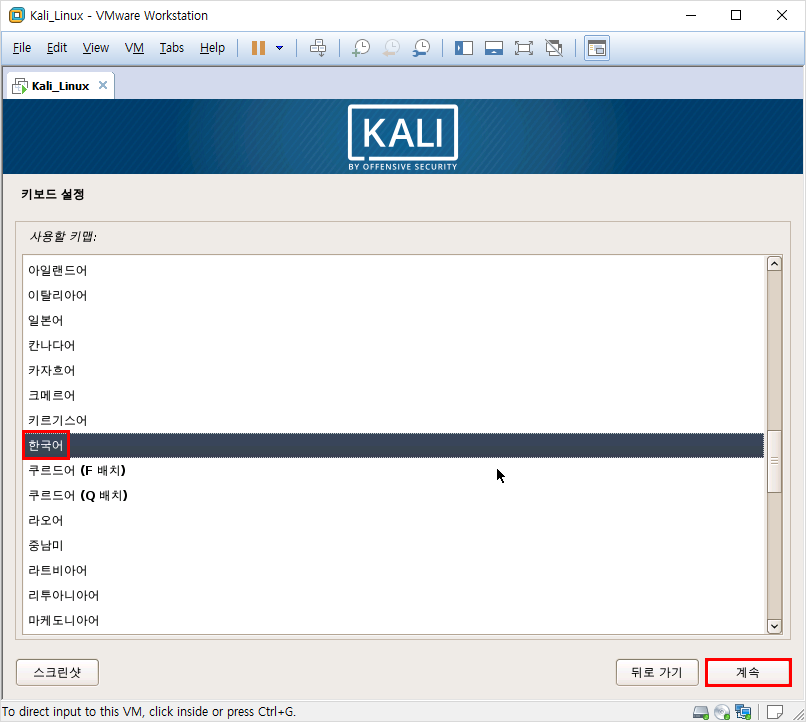Click the network adapter status icon
The image size is (806, 722).
(743, 712)
